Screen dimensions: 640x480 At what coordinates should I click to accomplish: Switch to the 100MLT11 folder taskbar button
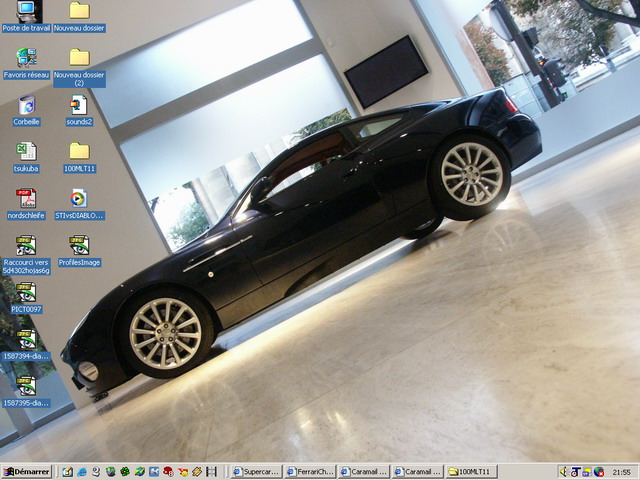[x=471, y=472]
